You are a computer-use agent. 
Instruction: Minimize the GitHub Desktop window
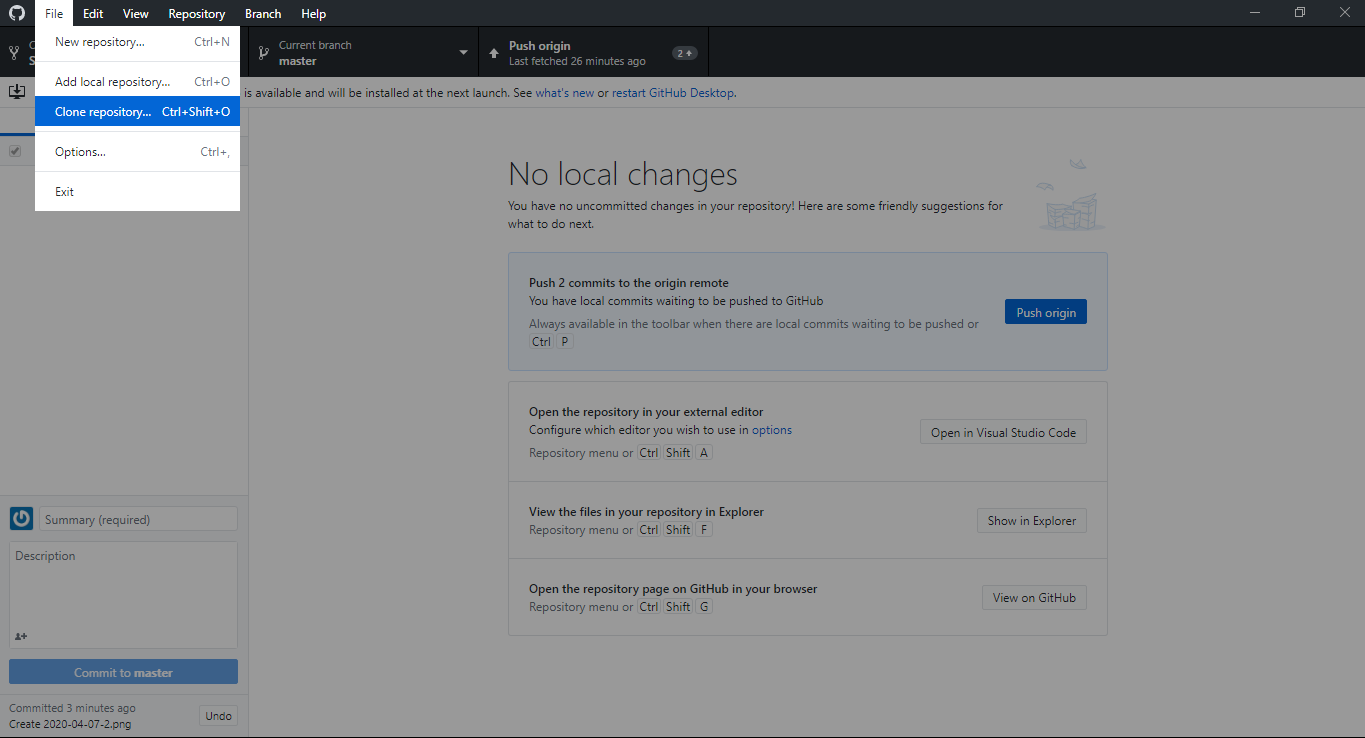point(1254,13)
